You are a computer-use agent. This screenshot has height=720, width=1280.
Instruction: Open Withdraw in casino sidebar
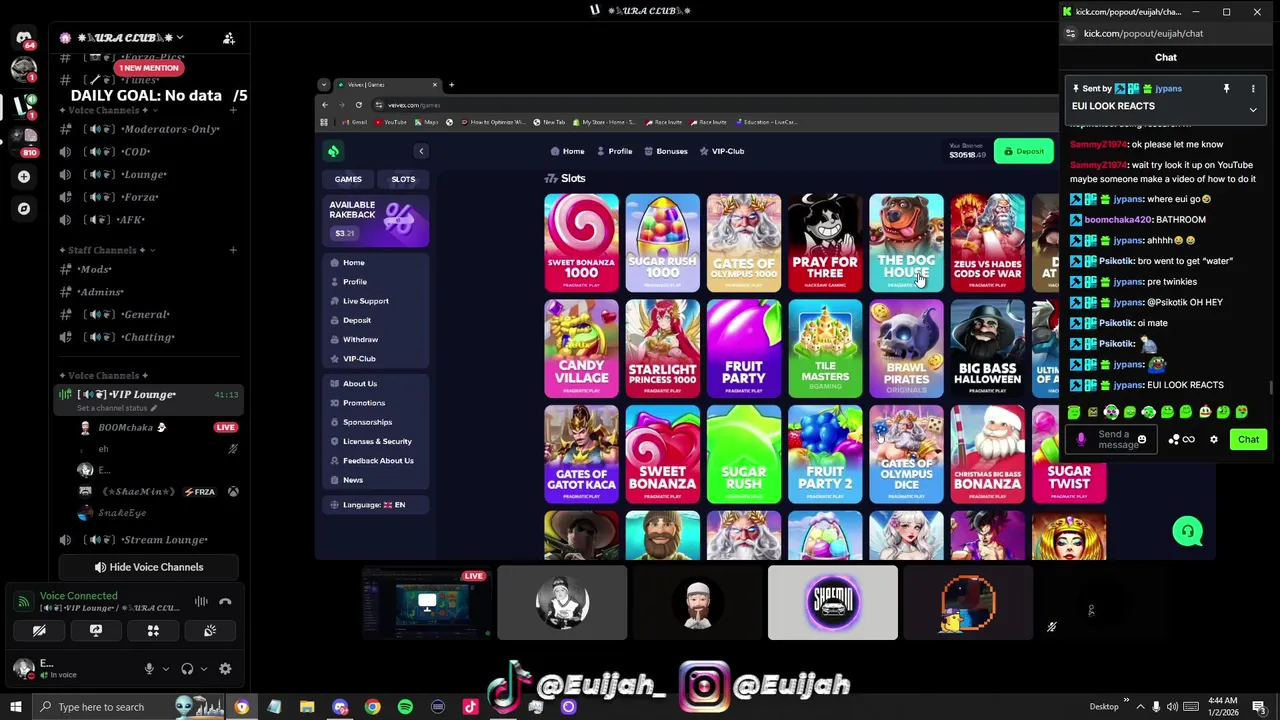[x=360, y=340]
